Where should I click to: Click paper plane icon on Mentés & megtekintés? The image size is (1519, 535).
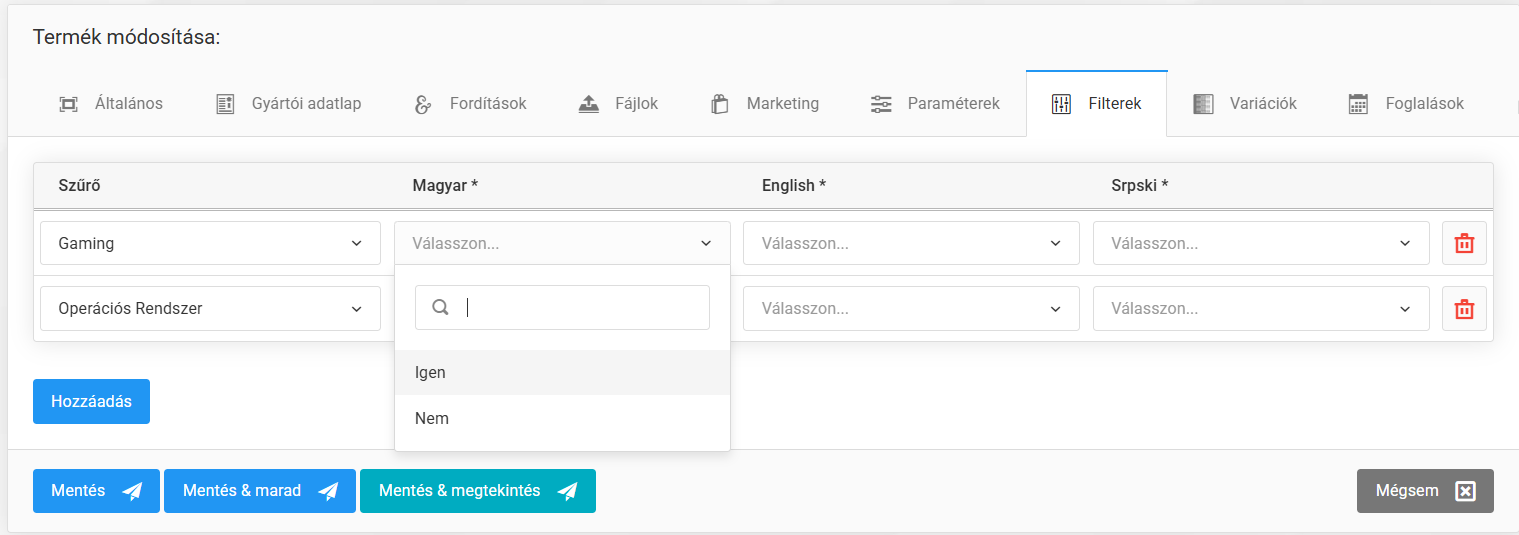(x=567, y=491)
